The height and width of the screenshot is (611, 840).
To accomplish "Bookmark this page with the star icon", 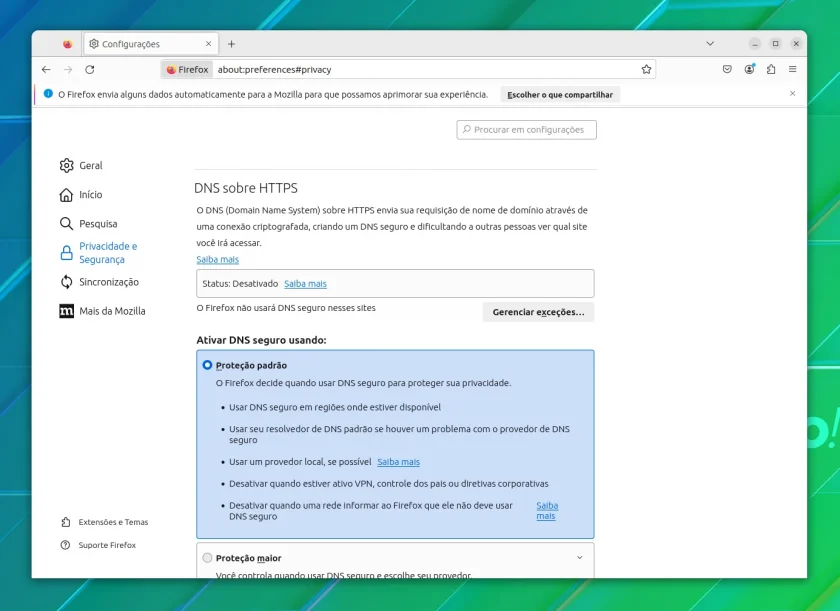I will [646, 70].
